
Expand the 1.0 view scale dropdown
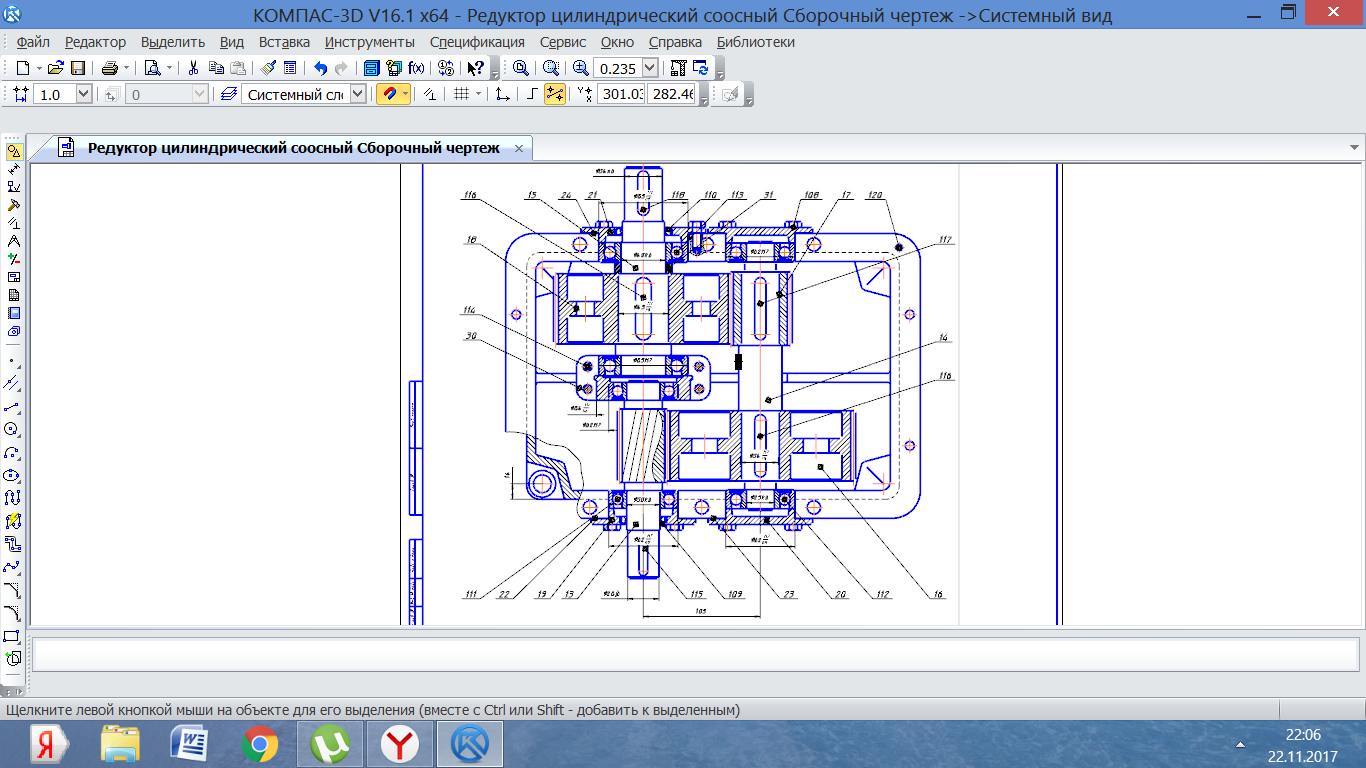(83, 94)
